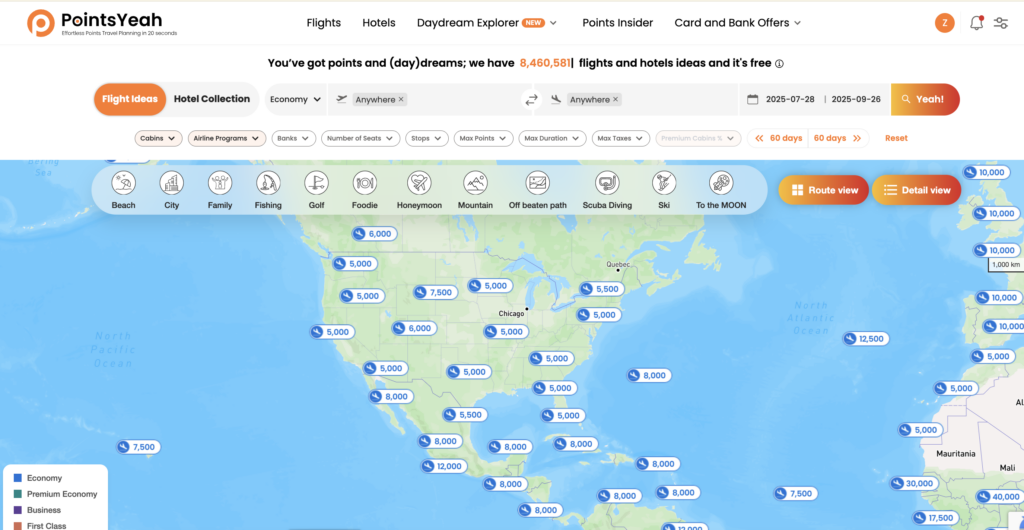Choose the Family category icon

220,183
